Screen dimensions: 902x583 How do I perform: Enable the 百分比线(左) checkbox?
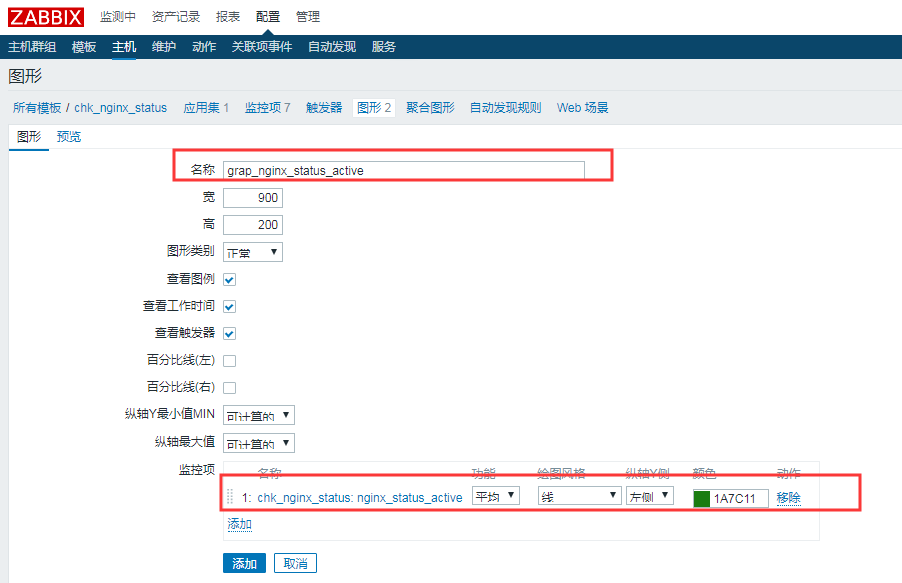point(230,361)
